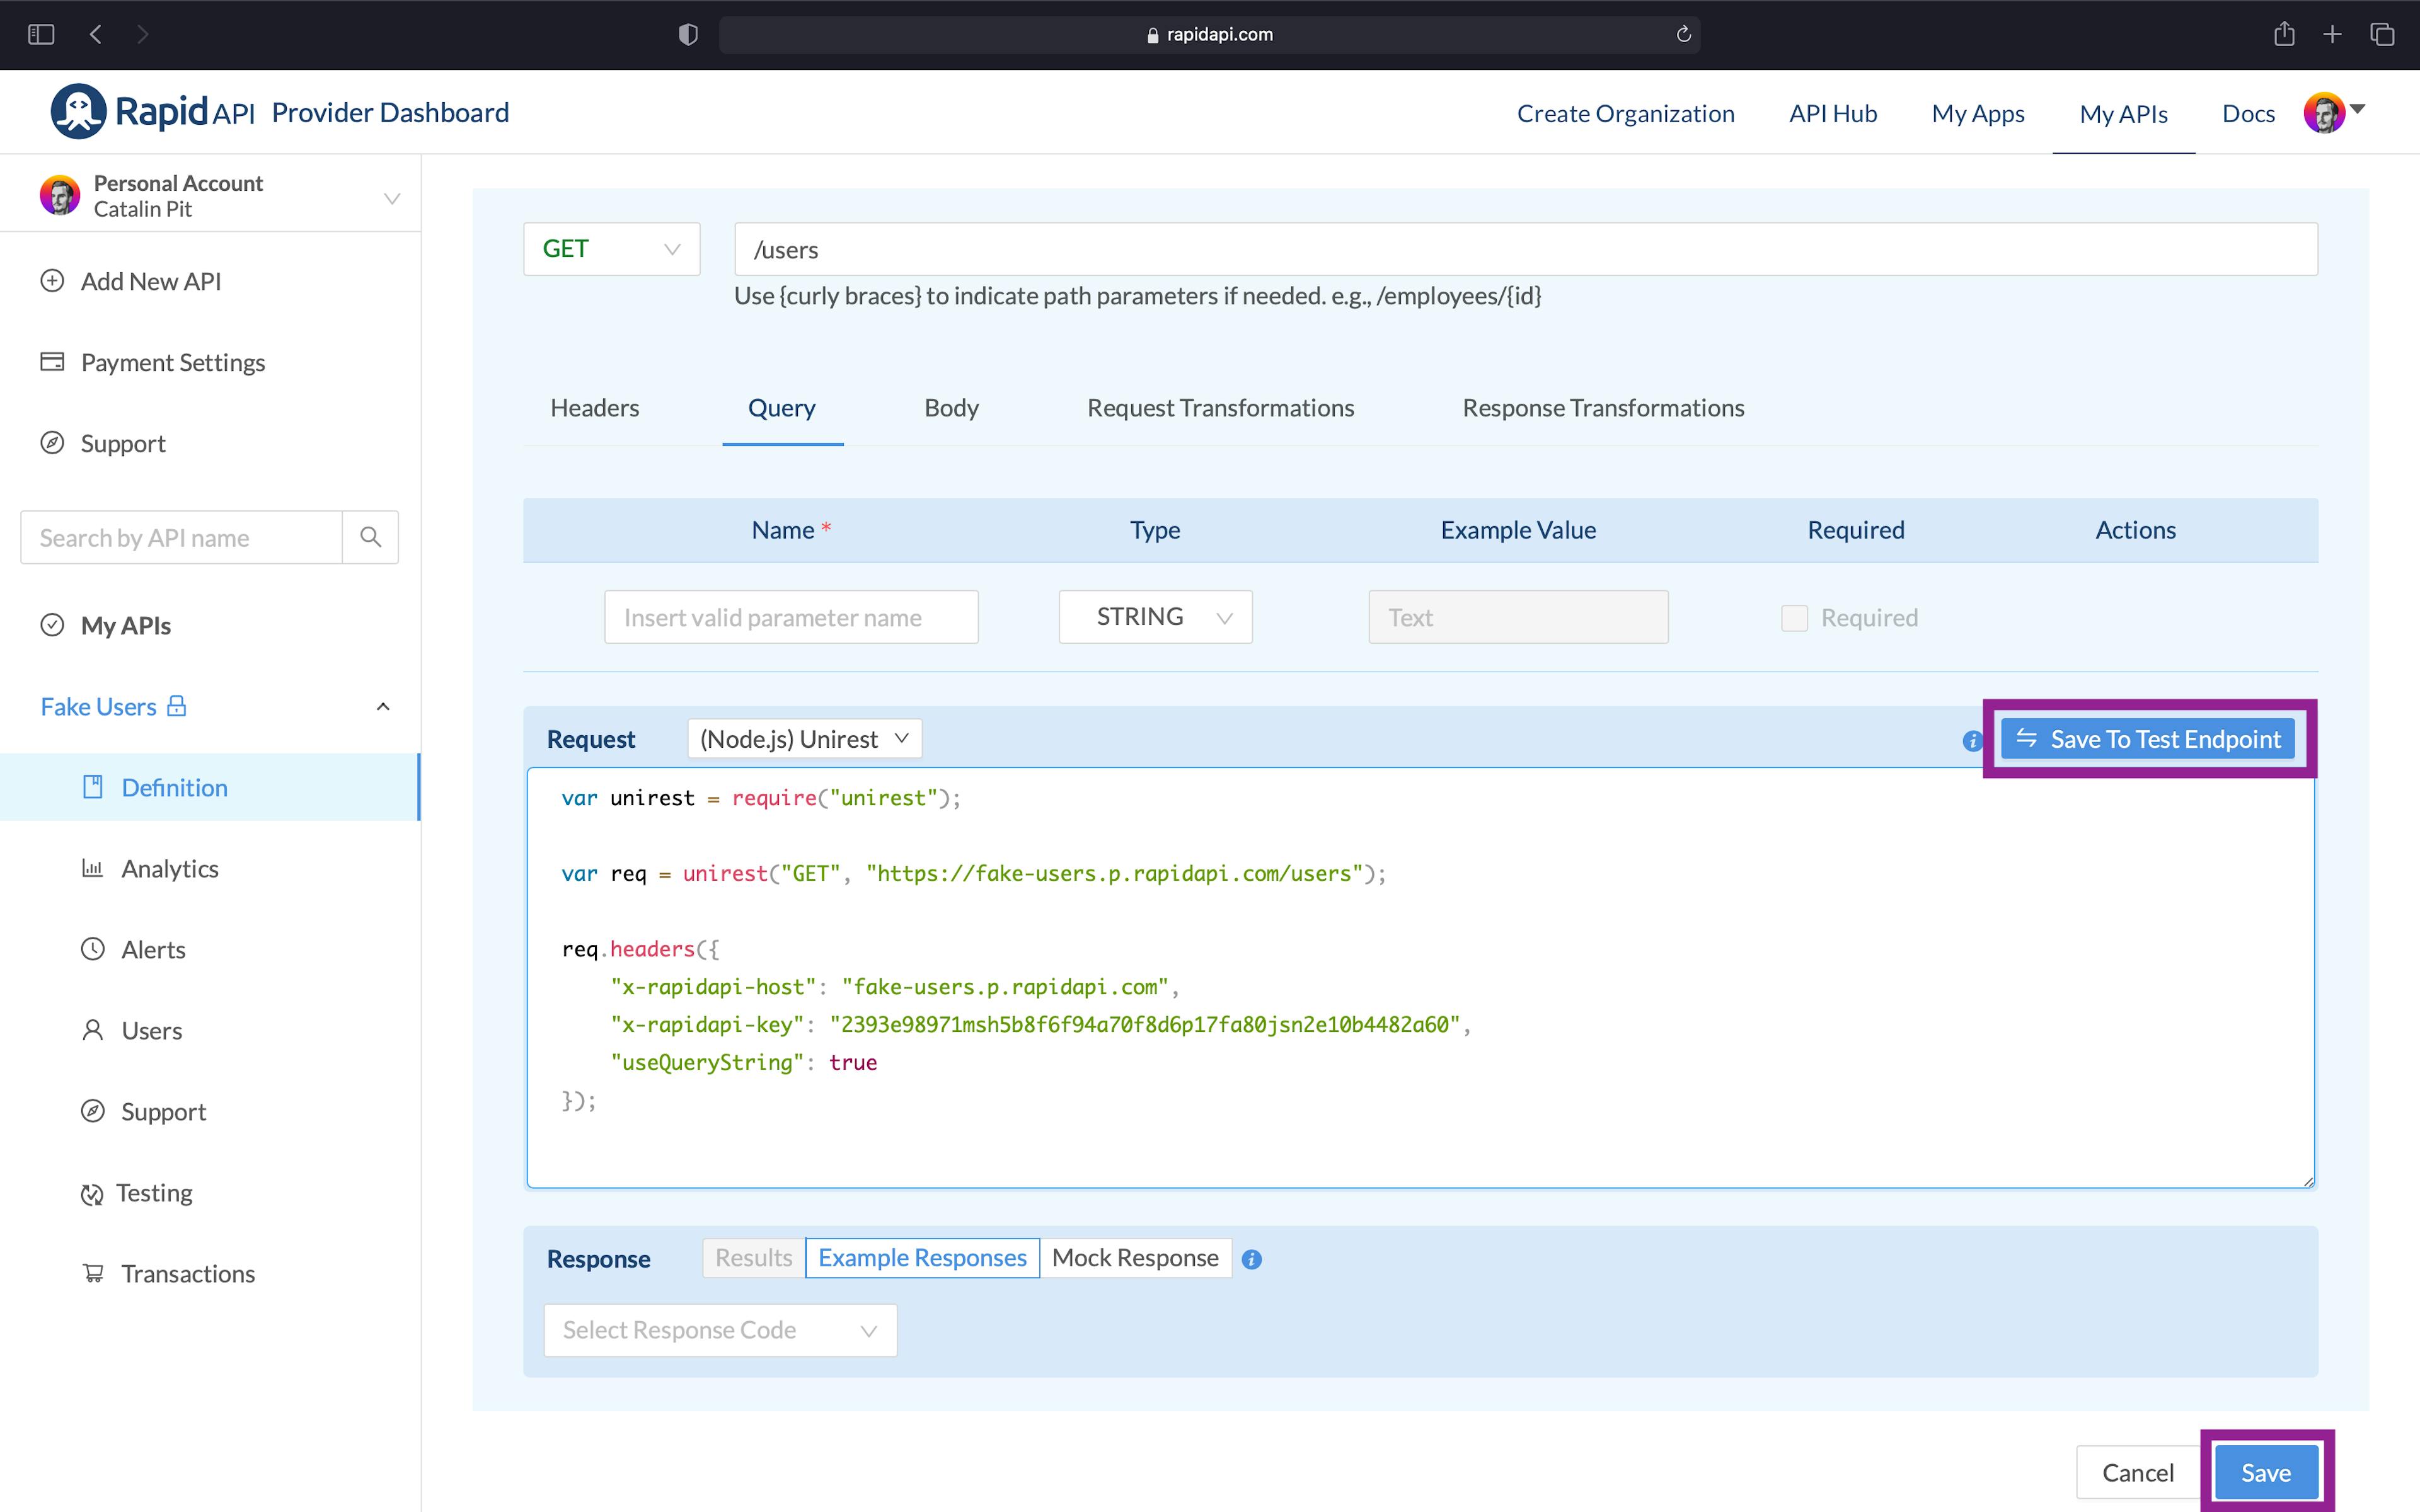Tick the Required checkbox
2420x1512 pixels.
pos(1794,618)
